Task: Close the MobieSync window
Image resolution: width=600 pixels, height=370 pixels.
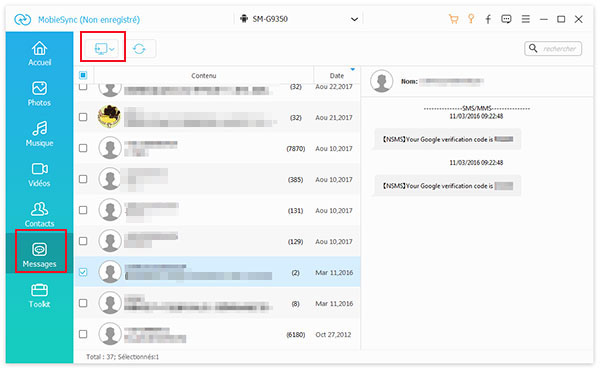Action: [579, 19]
